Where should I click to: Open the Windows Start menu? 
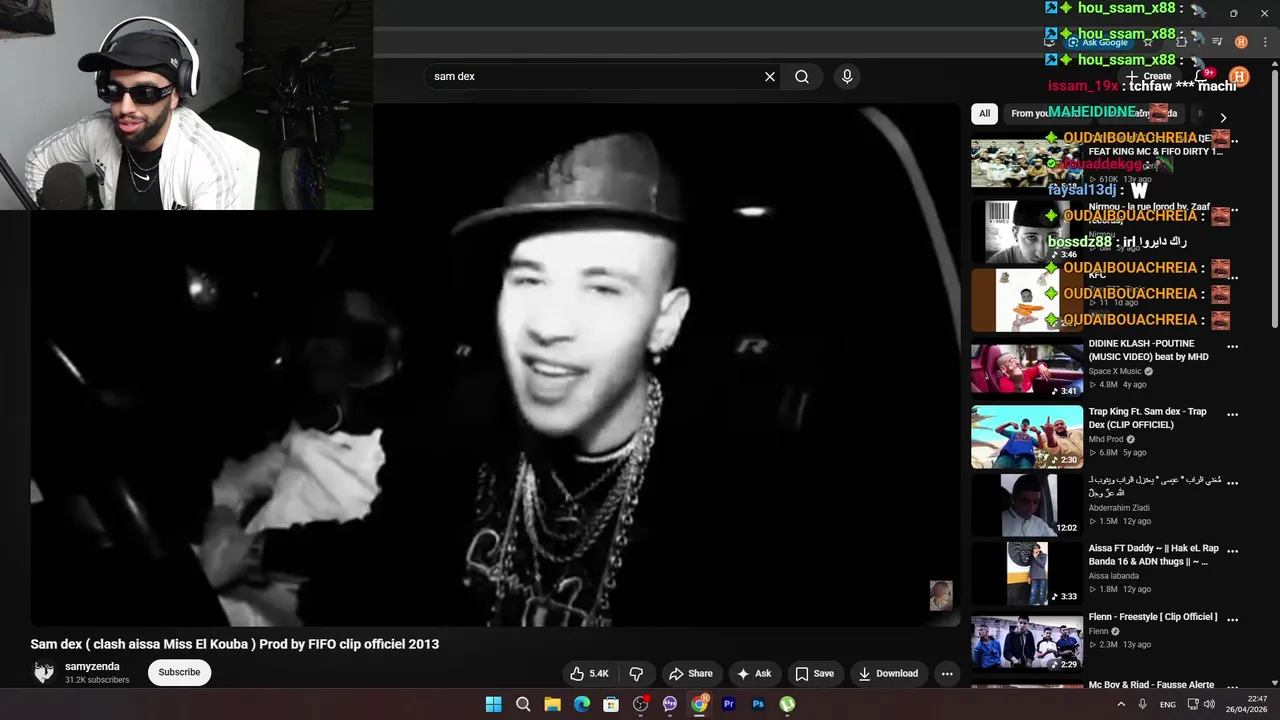point(493,704)
